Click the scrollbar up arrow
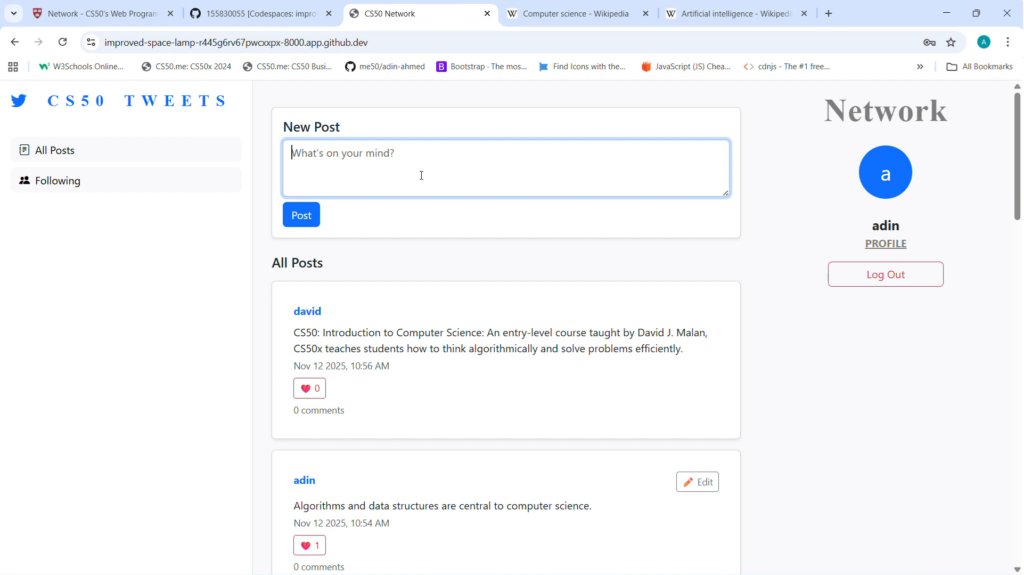1024x575 pixels. coord(1017,86)
